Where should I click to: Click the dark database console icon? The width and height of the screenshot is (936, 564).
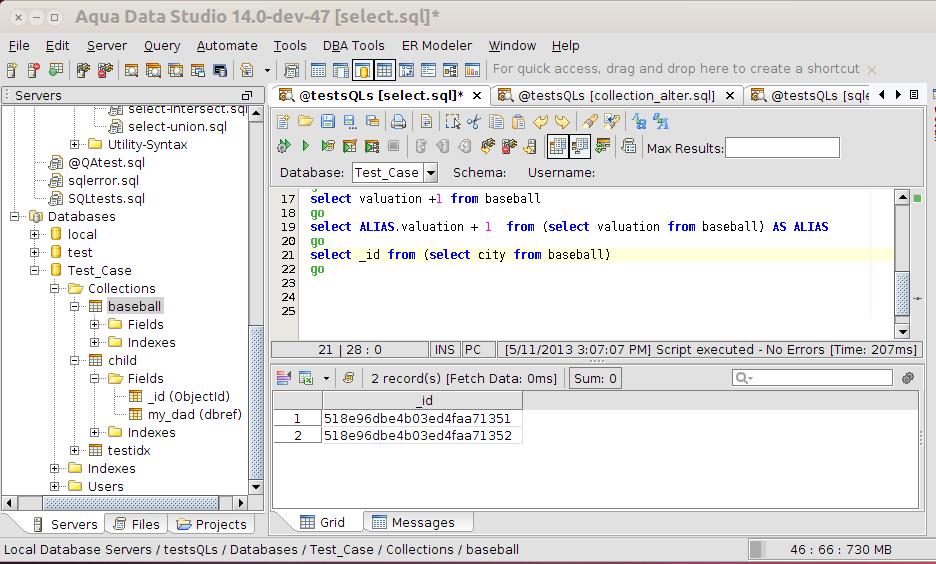[220, 70]
